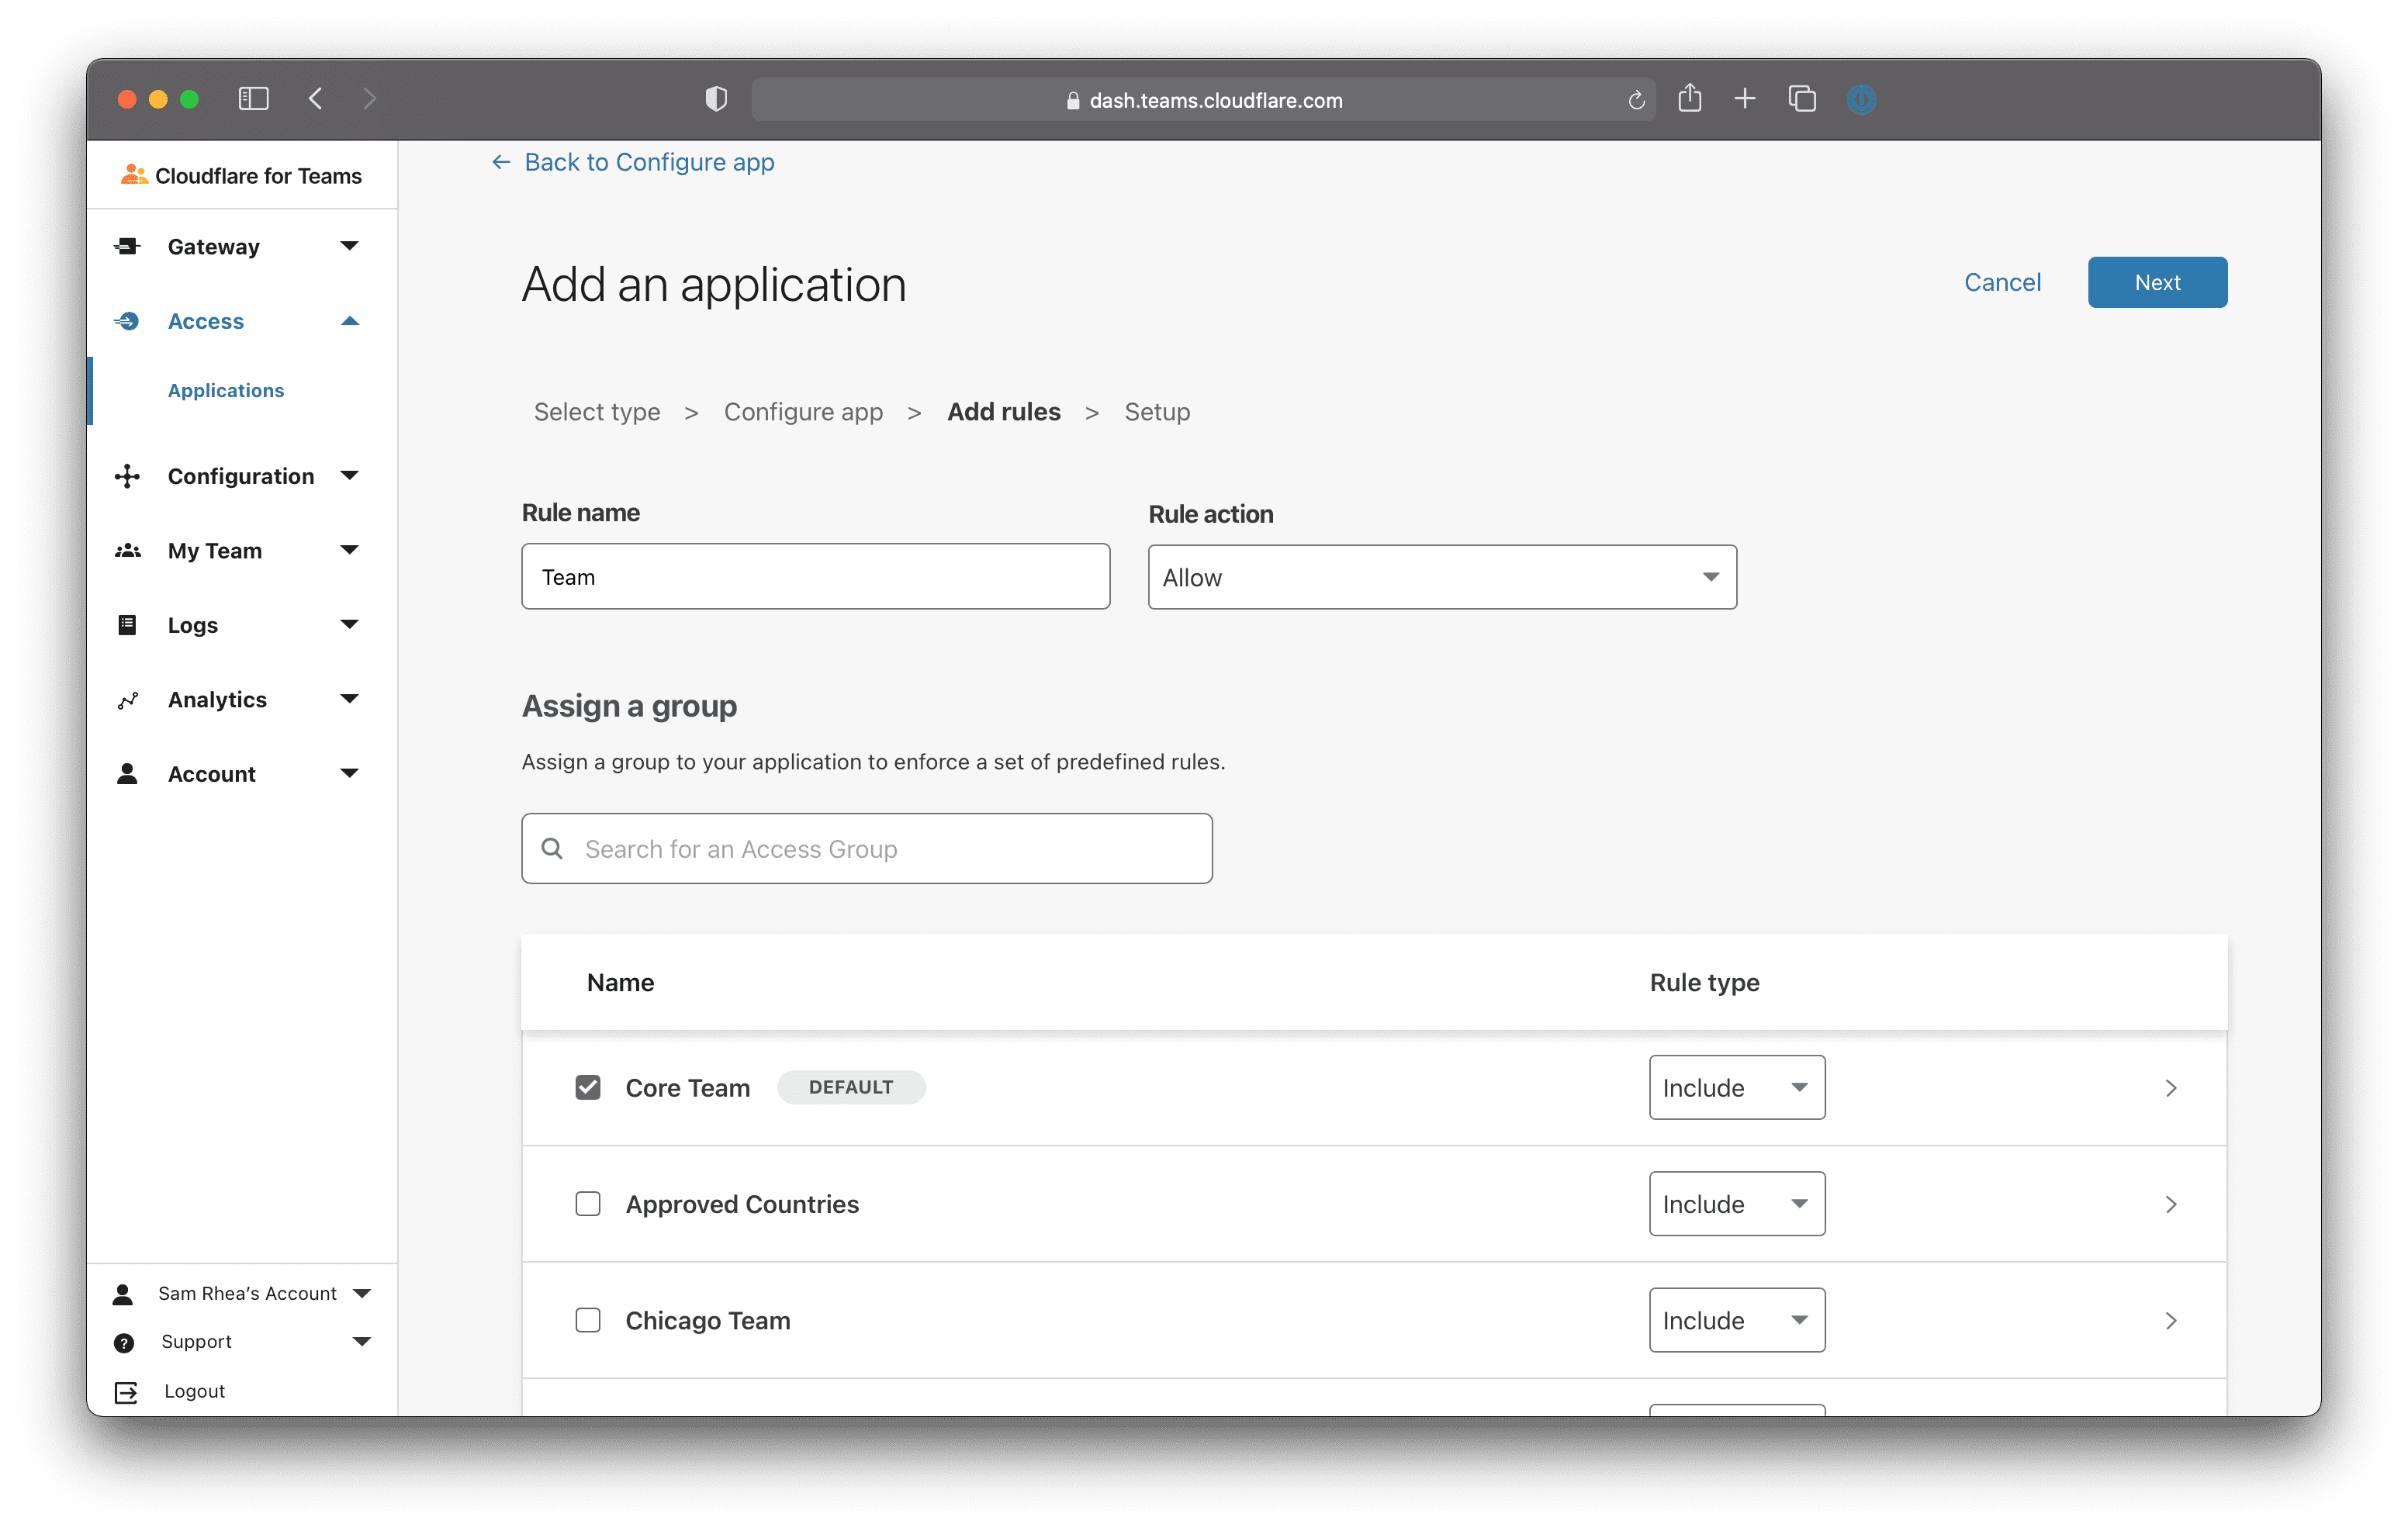Screen dimensions: 2408x1531
Task: Toggle the browser sidebar icon
Action: coord(254,98)
